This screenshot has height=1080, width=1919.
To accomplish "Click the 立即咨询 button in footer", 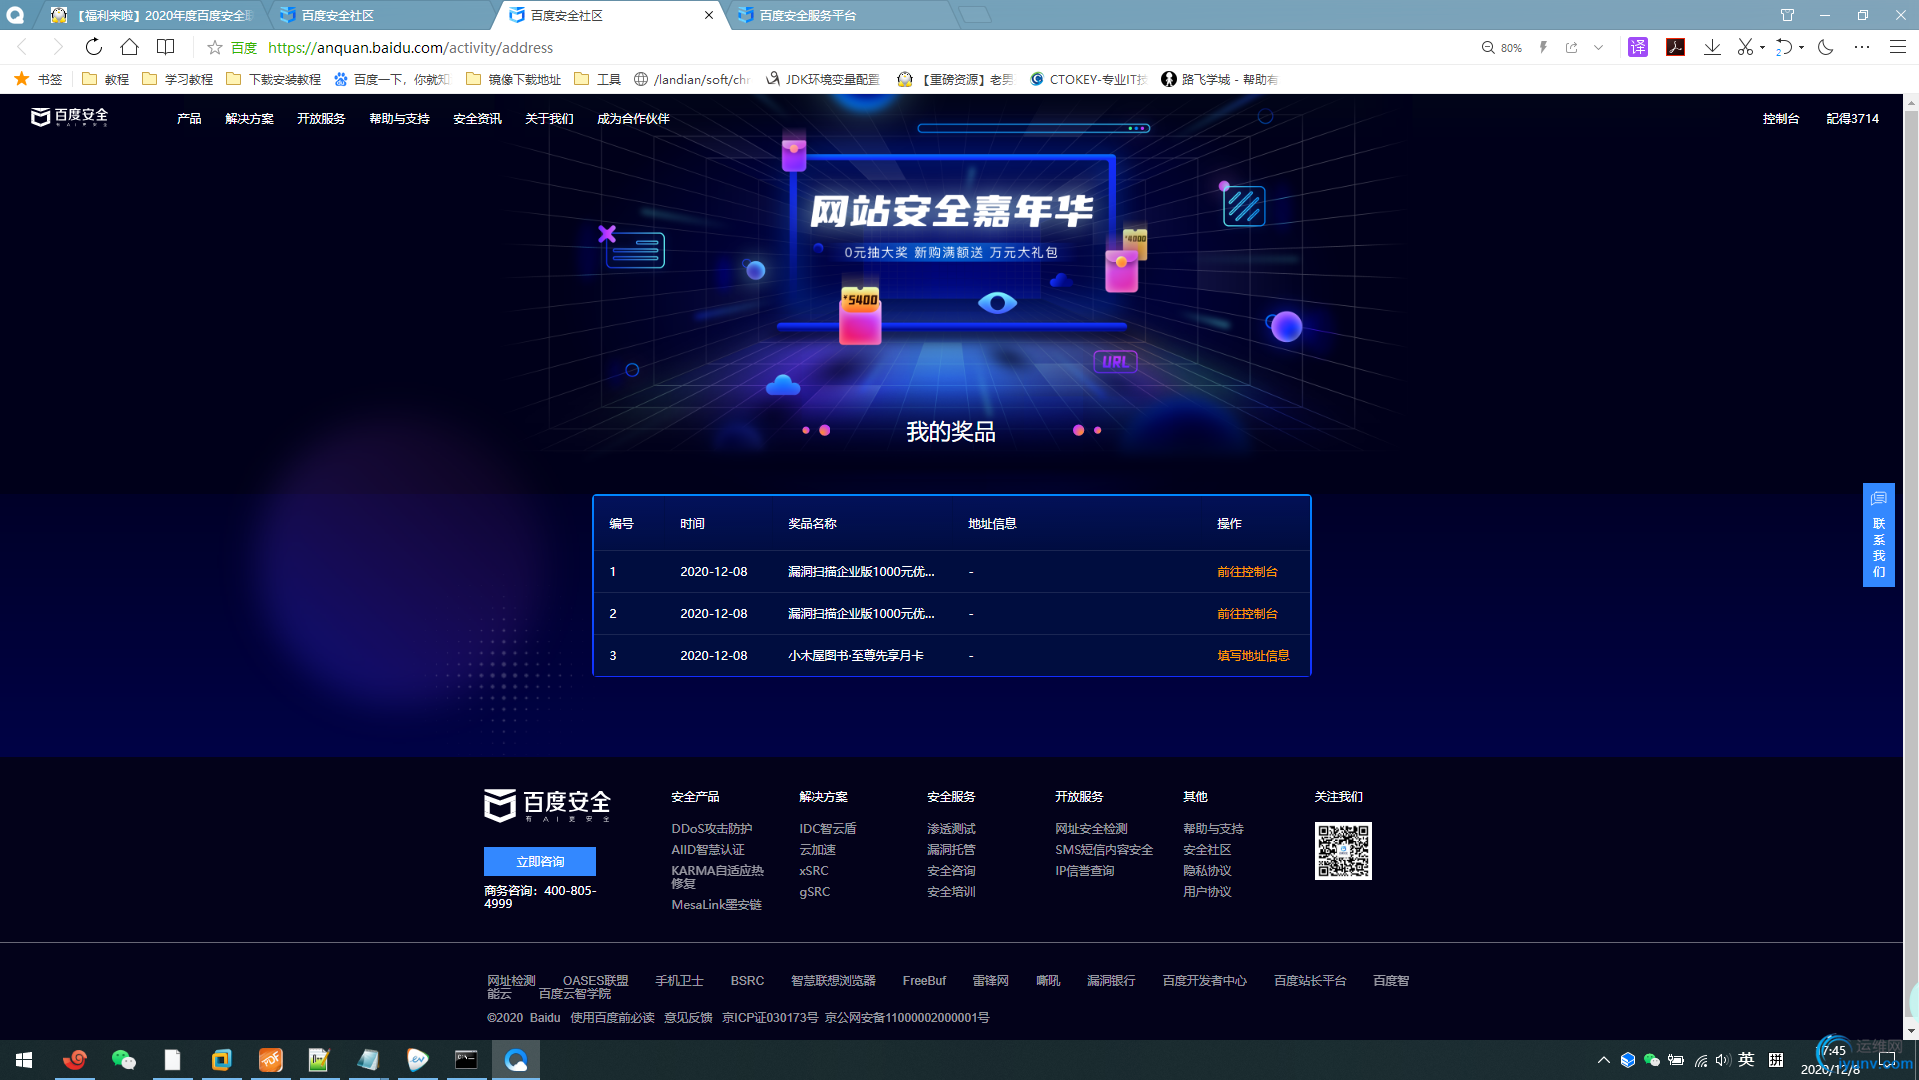I will tap(540, 861).
